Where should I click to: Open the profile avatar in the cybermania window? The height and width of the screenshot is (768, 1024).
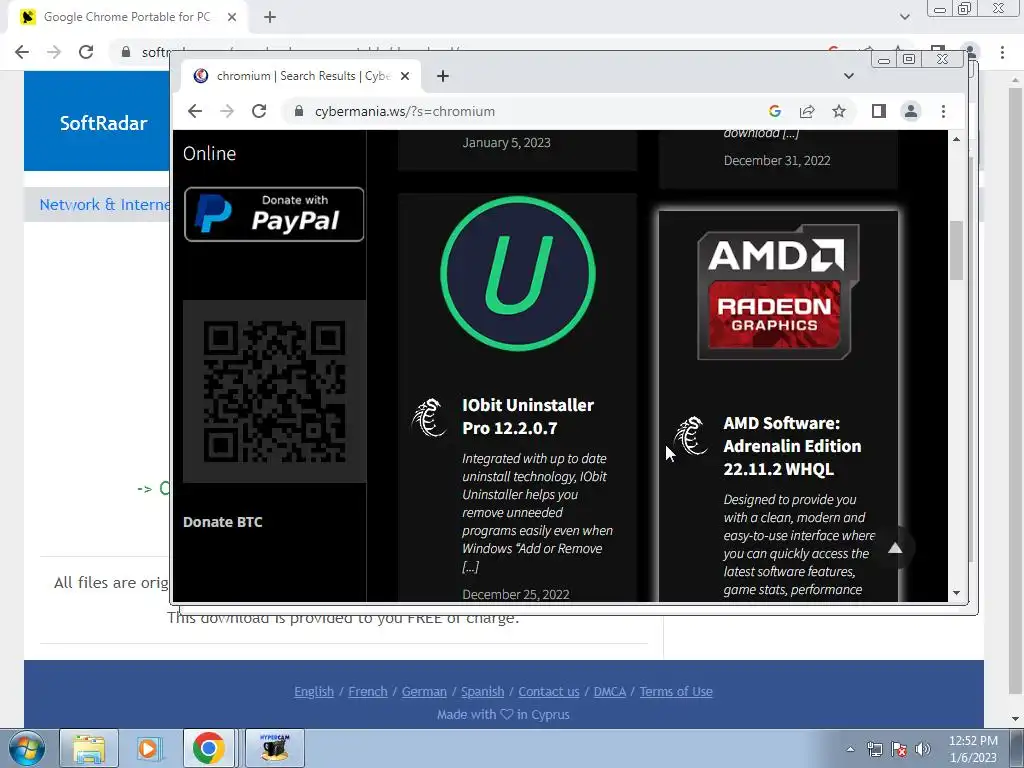(x=911, y=111)
